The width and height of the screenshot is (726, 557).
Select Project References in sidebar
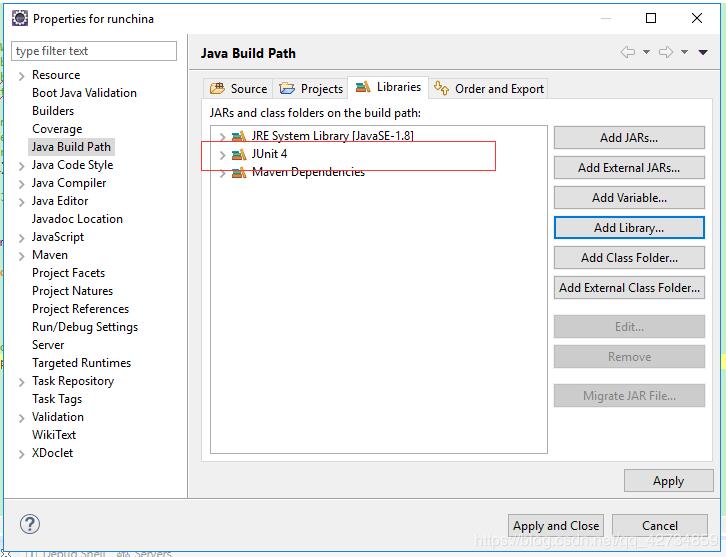click(x=81, y=309)
